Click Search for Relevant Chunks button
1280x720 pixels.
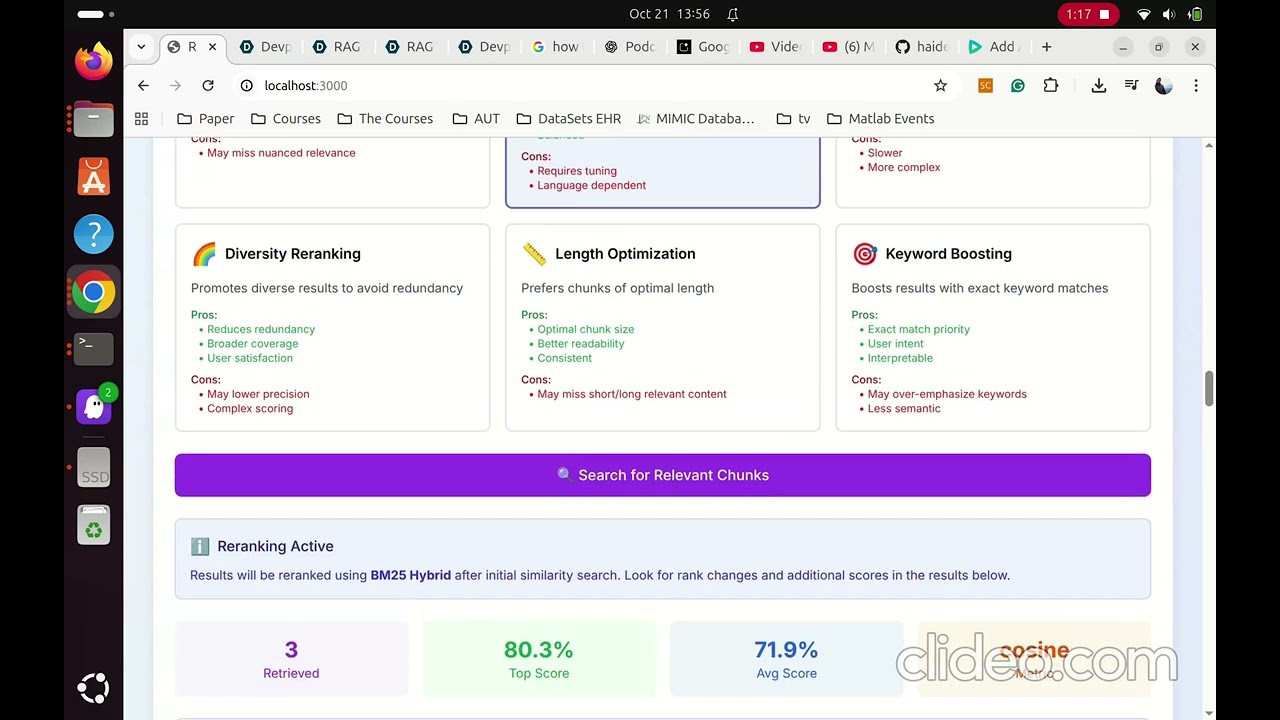point(663,475)
